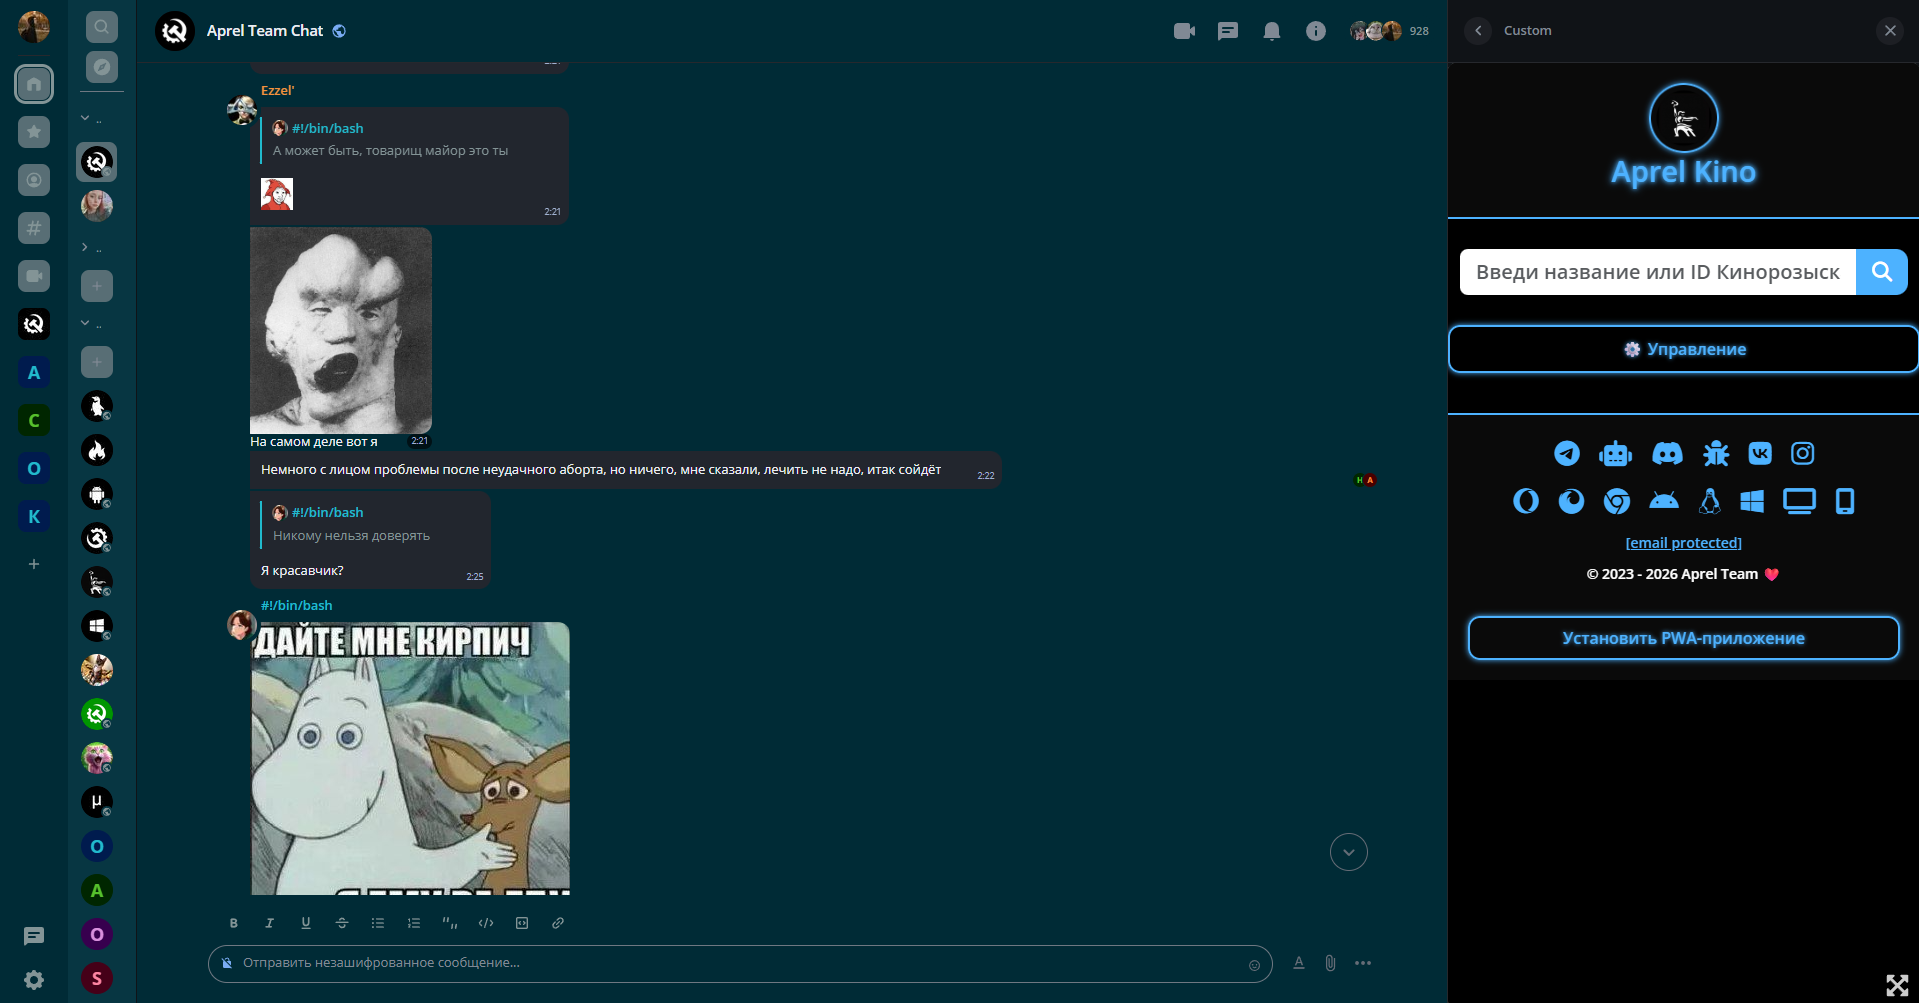
Task: Open the emoji picker in message box
Action: click(x=1254, y=965)
